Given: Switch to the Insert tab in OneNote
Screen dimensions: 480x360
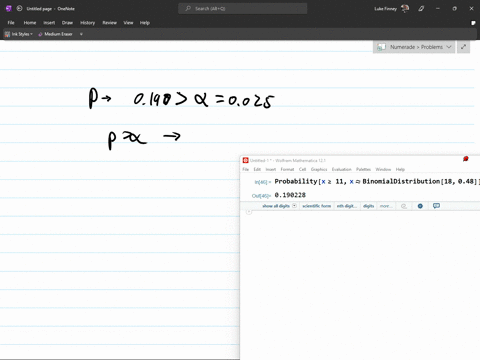Looking at the screenshot, I should (49, 23).
